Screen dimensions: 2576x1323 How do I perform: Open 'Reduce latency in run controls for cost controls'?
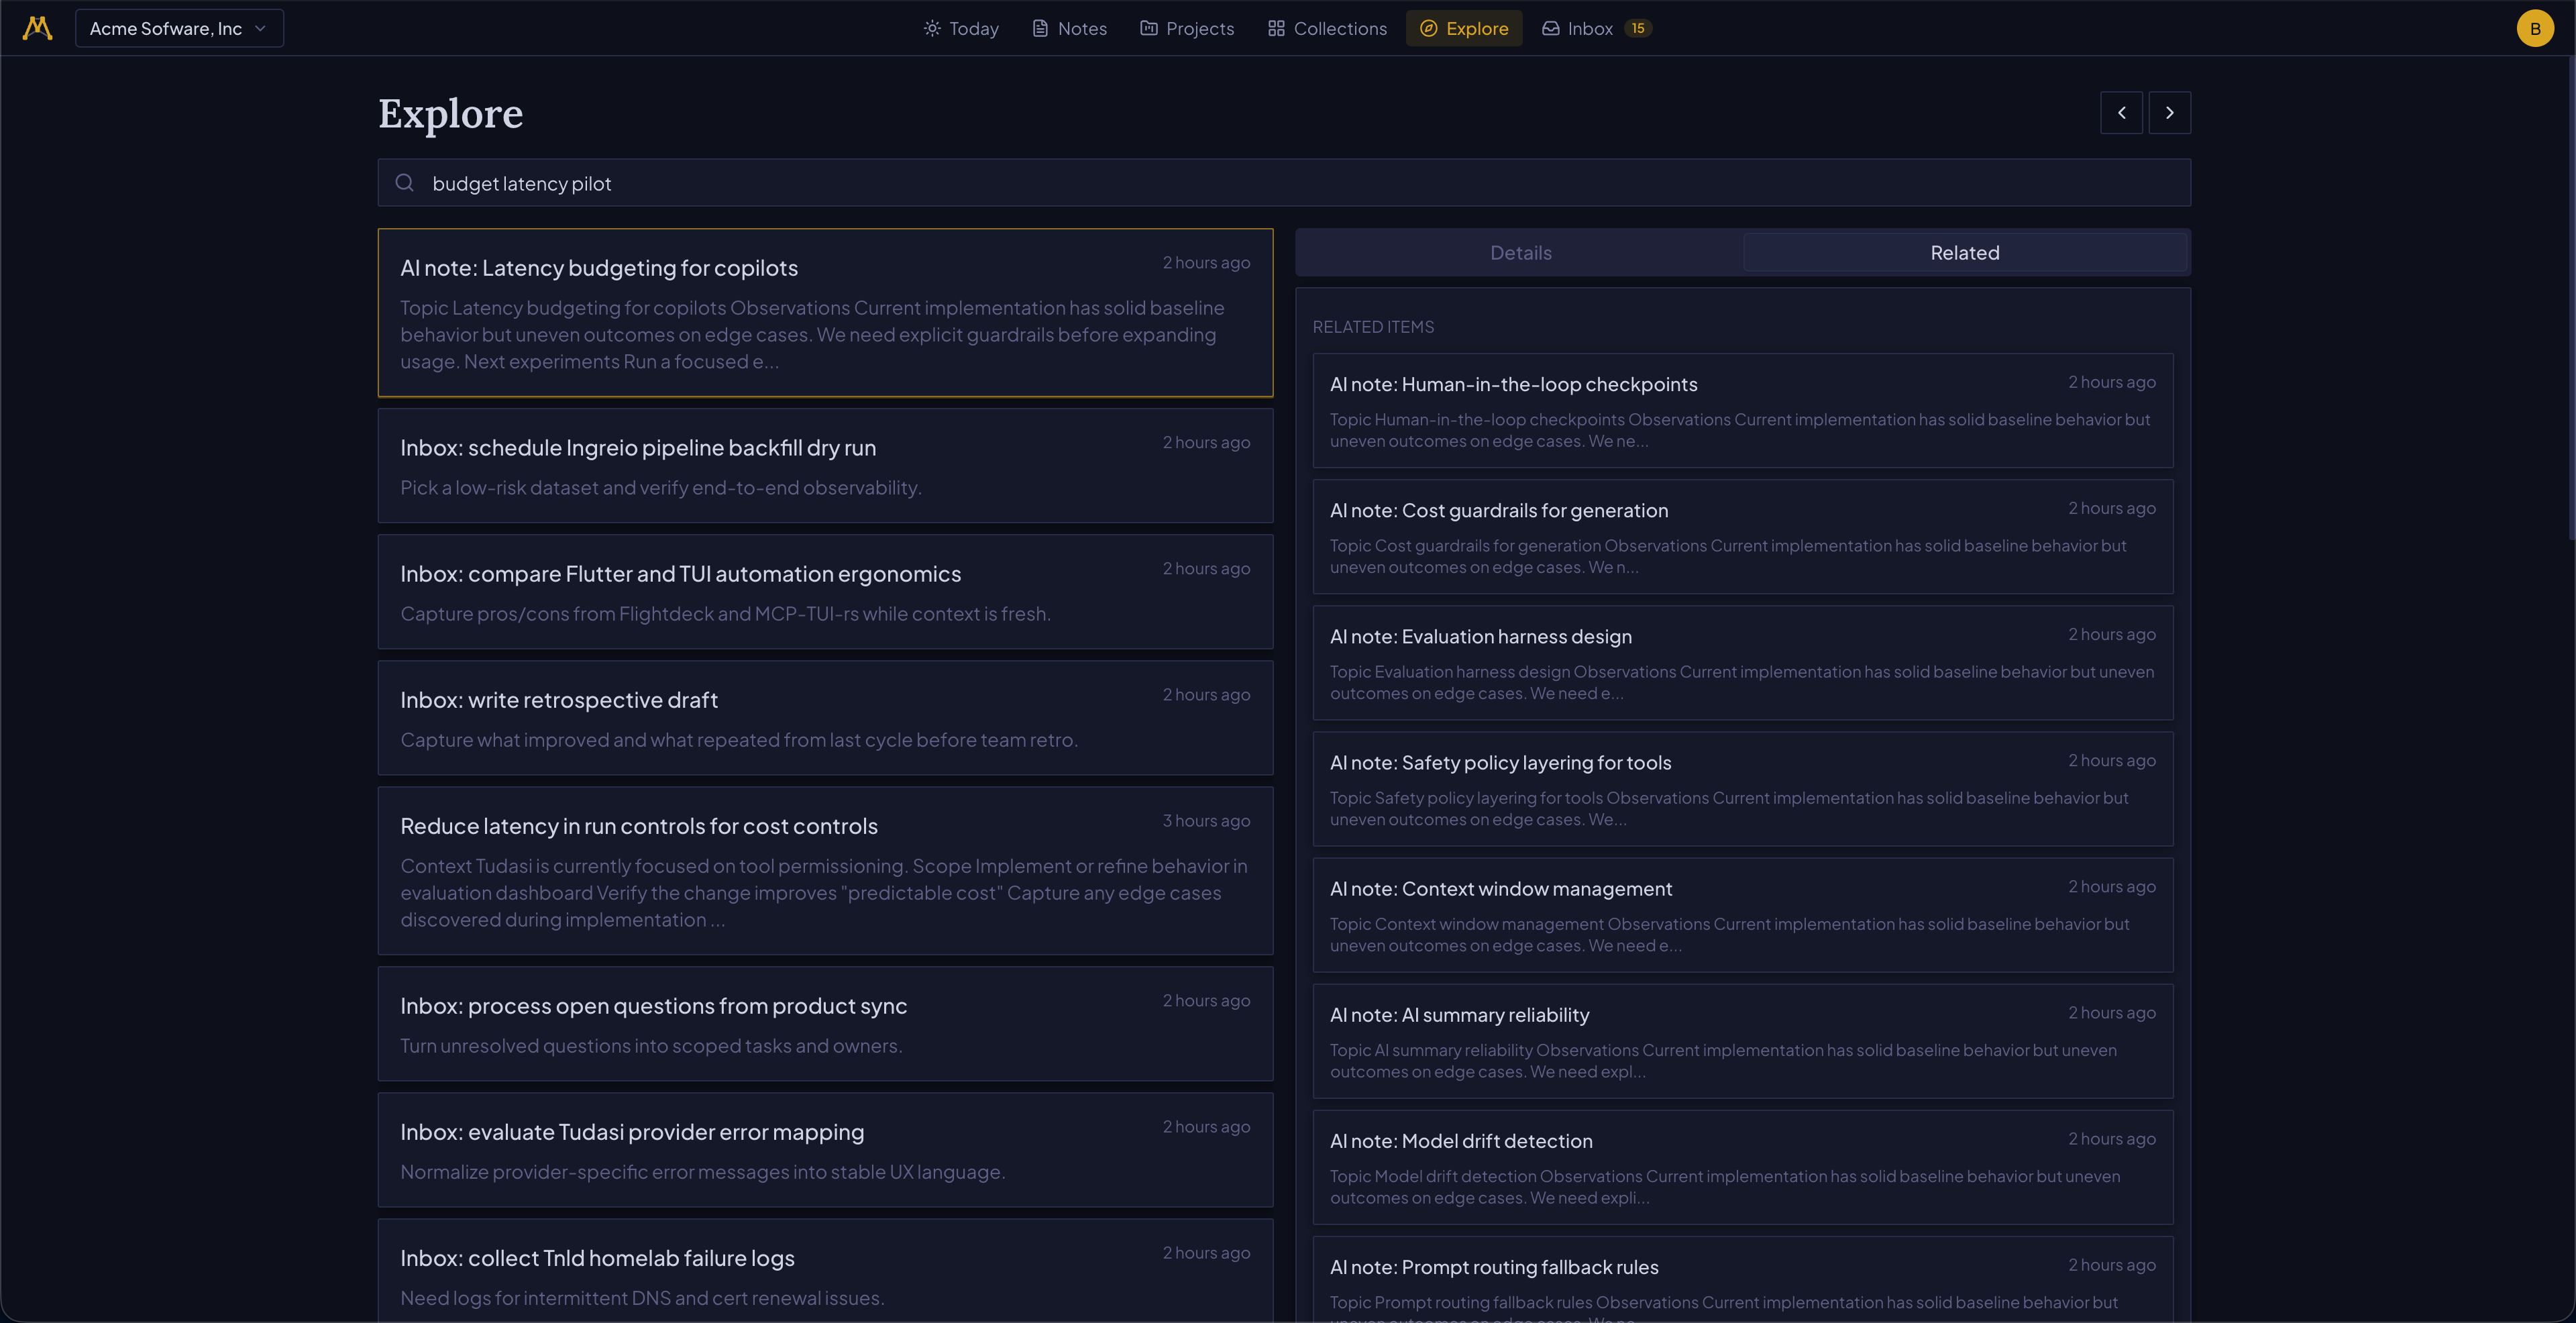click(825, 870)
